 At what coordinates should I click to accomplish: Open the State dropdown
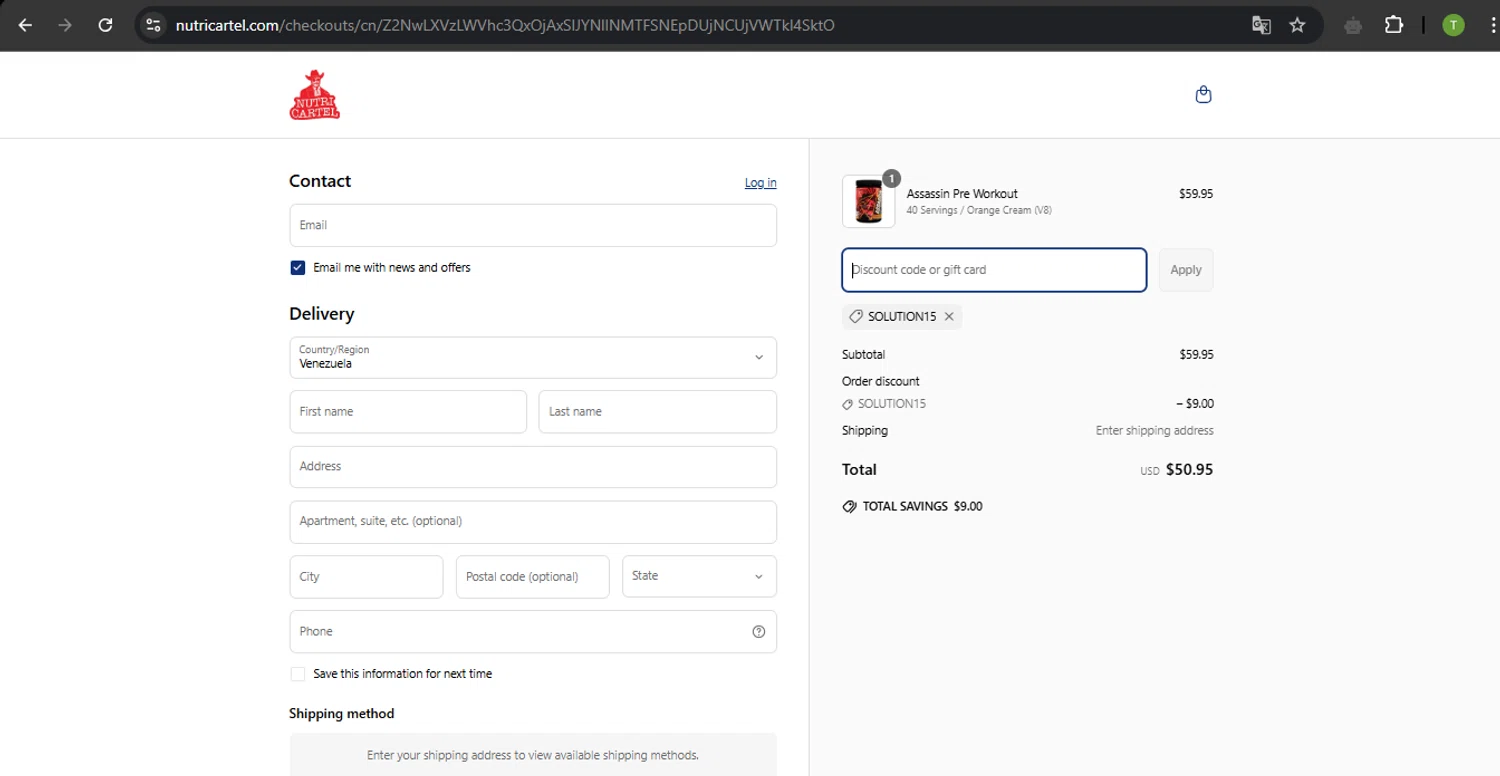699,576
